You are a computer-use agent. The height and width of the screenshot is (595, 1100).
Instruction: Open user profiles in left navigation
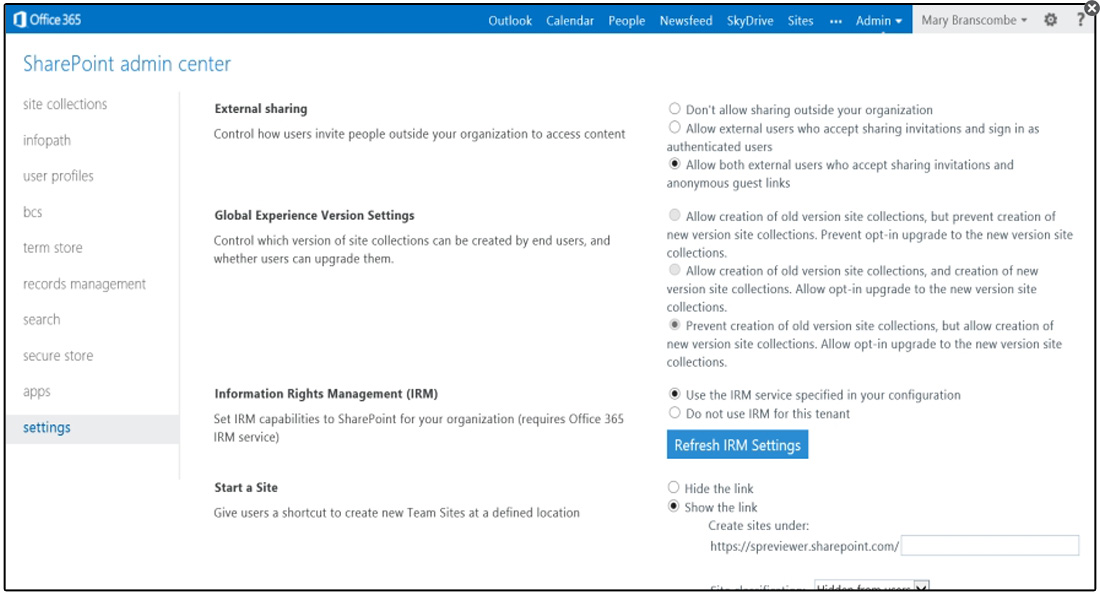58,176
